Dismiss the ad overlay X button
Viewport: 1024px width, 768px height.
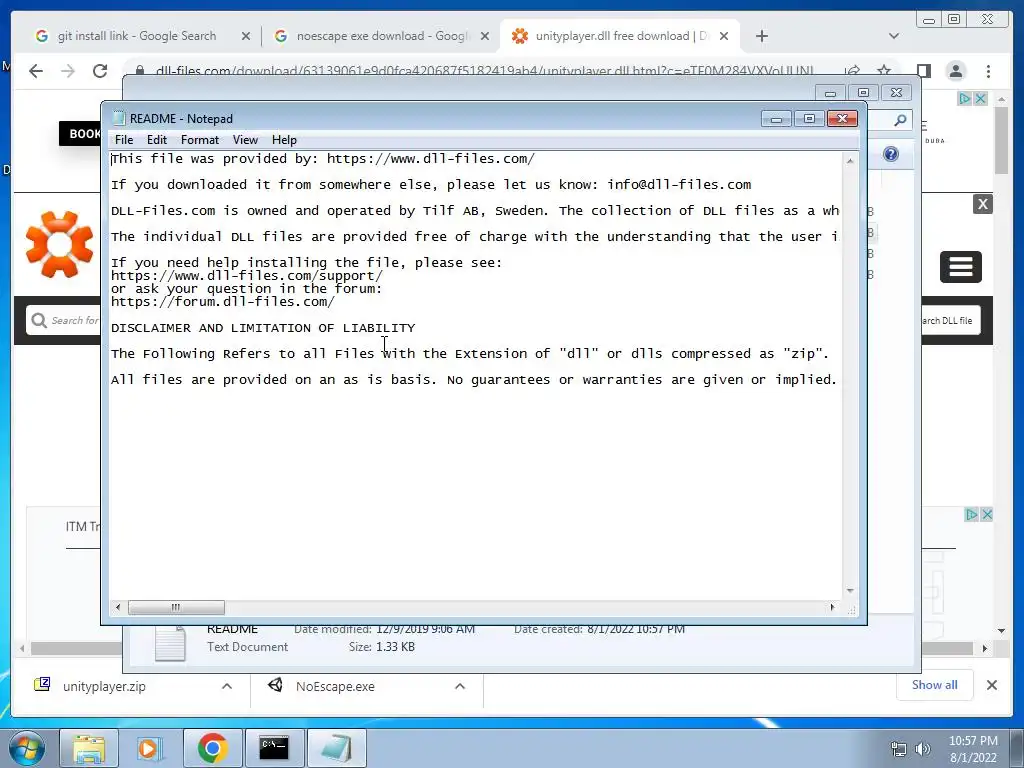pos(983,204)
